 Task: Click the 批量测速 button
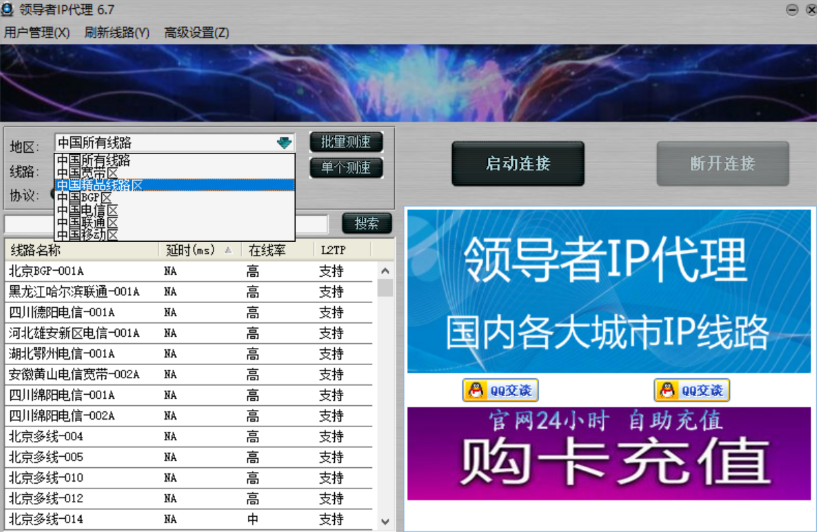coord(346,142)
